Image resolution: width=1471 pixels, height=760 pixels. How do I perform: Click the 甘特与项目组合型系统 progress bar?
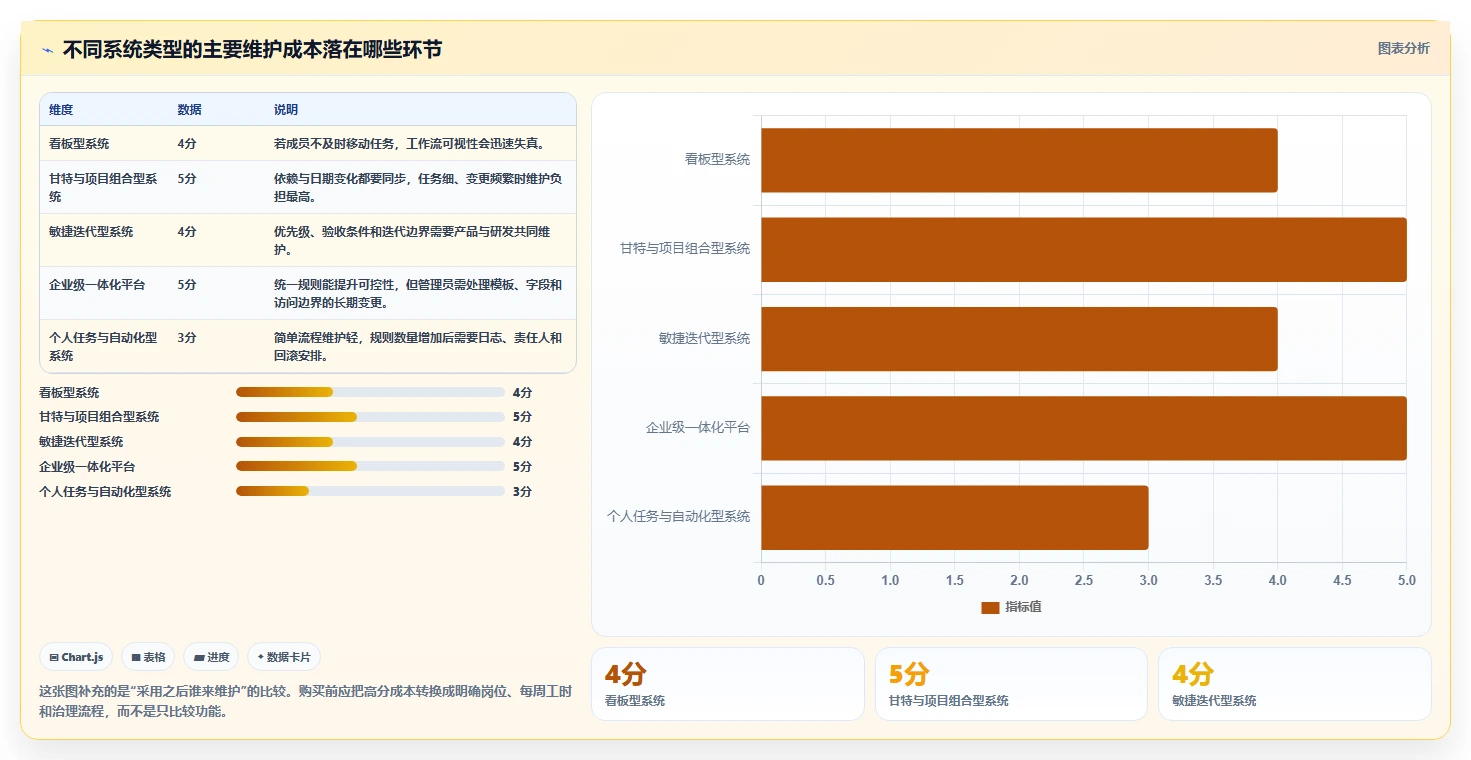[x=370, y=417]
